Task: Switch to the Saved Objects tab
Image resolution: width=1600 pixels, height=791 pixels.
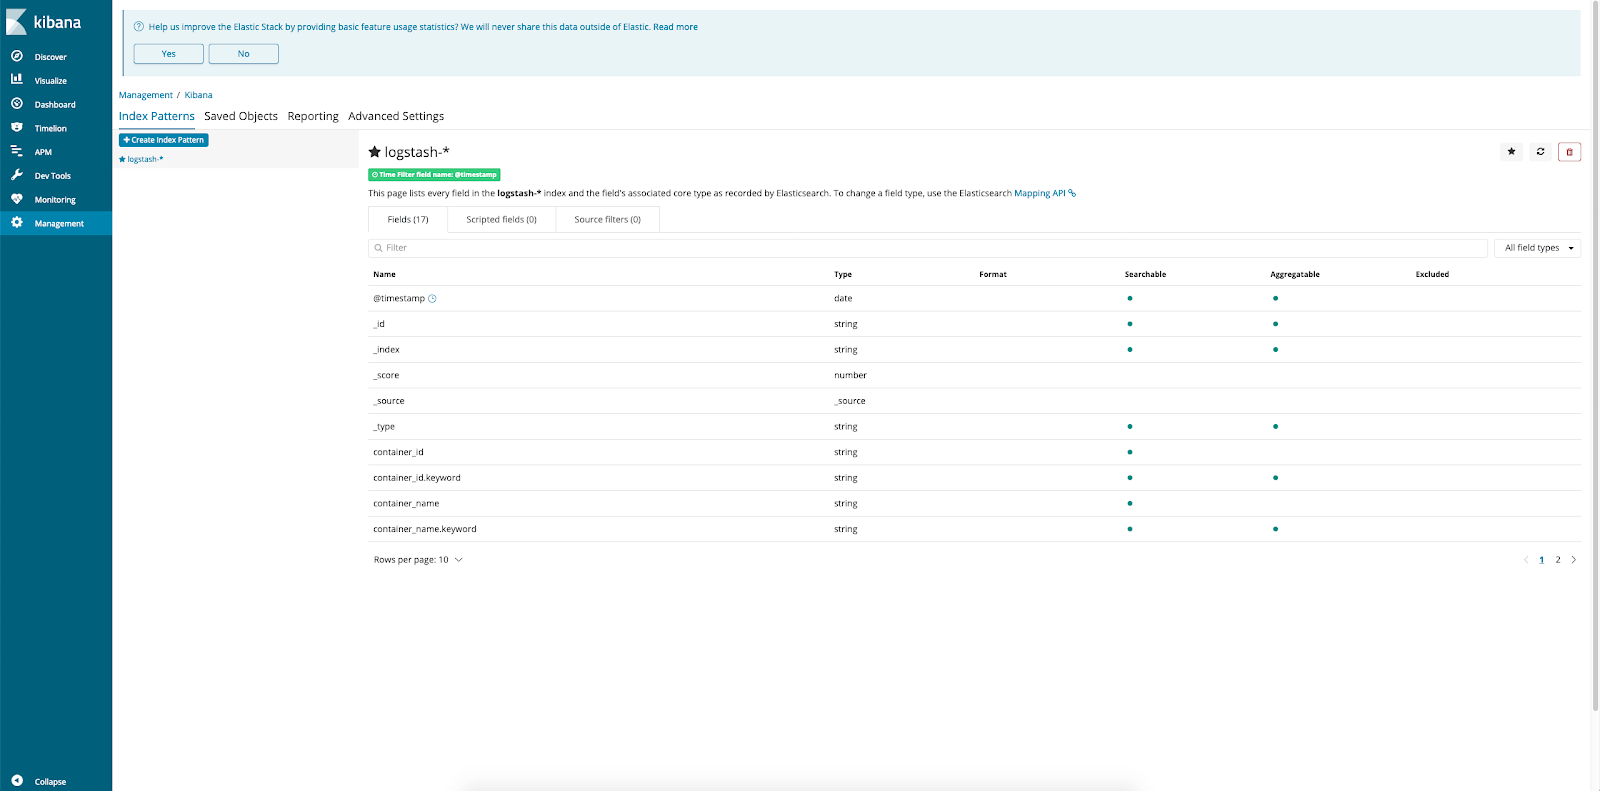Action: [x=241, y=116]
